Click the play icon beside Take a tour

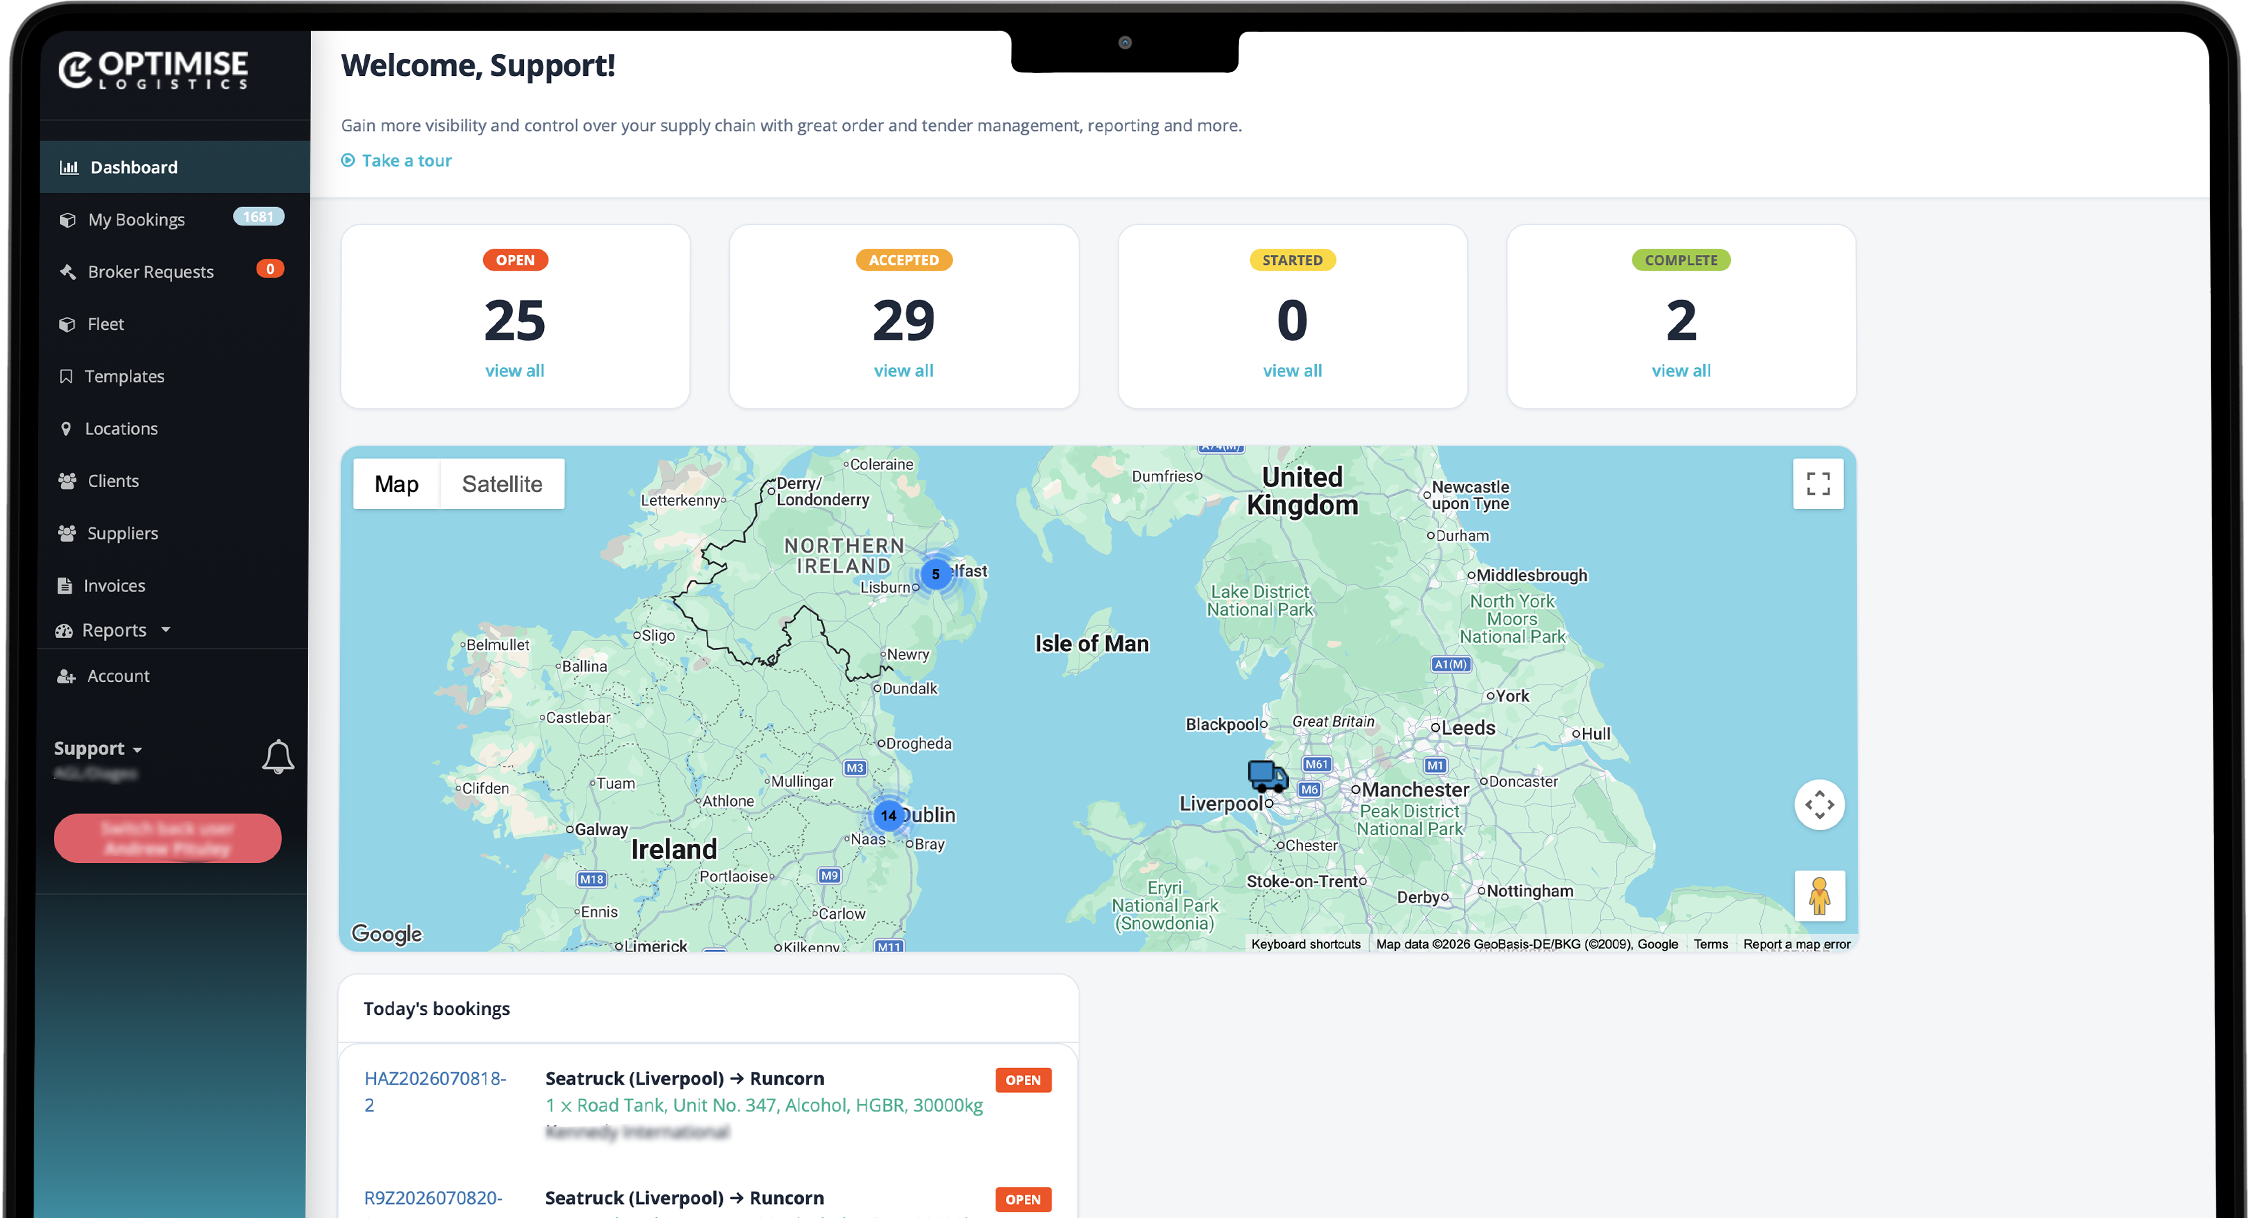[348, 160]
